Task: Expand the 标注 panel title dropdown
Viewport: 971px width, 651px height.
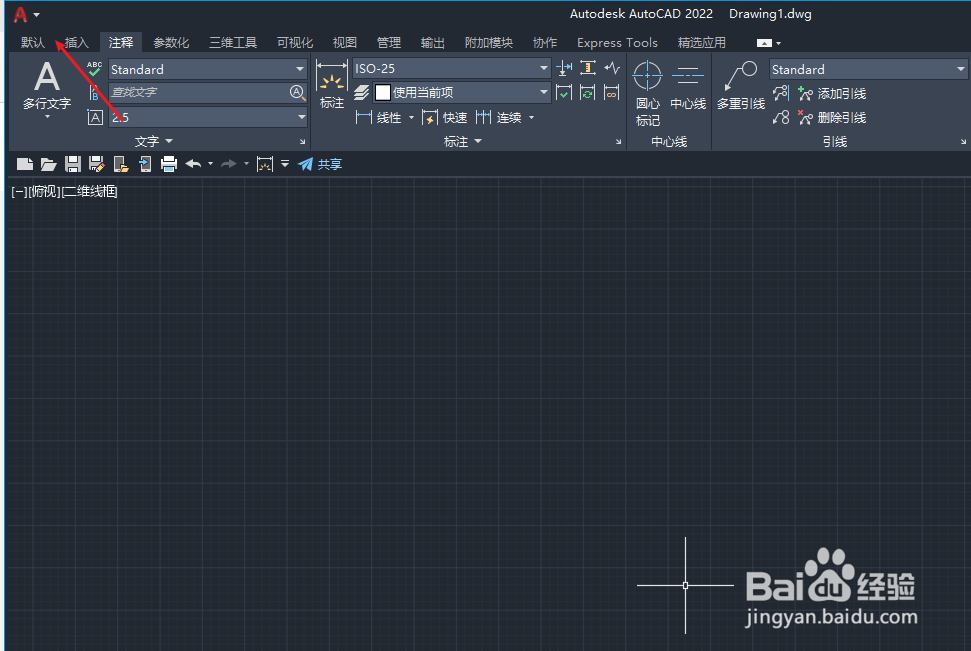Action: (463, 142)
